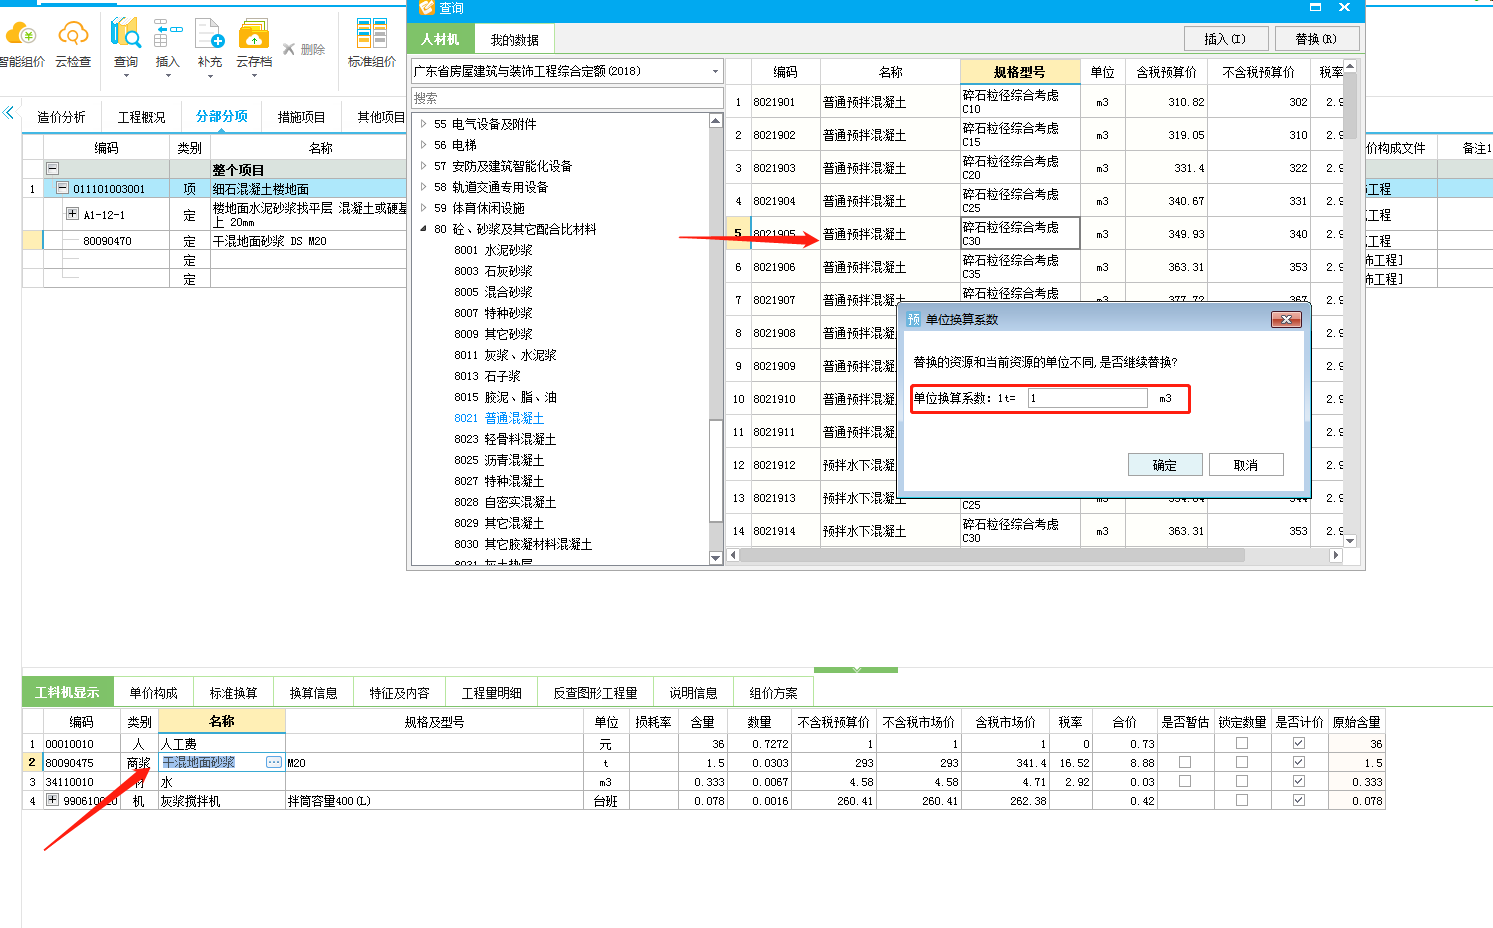
Task: Open the 特征及内容 bottom tab
Action: coord(399,692)
